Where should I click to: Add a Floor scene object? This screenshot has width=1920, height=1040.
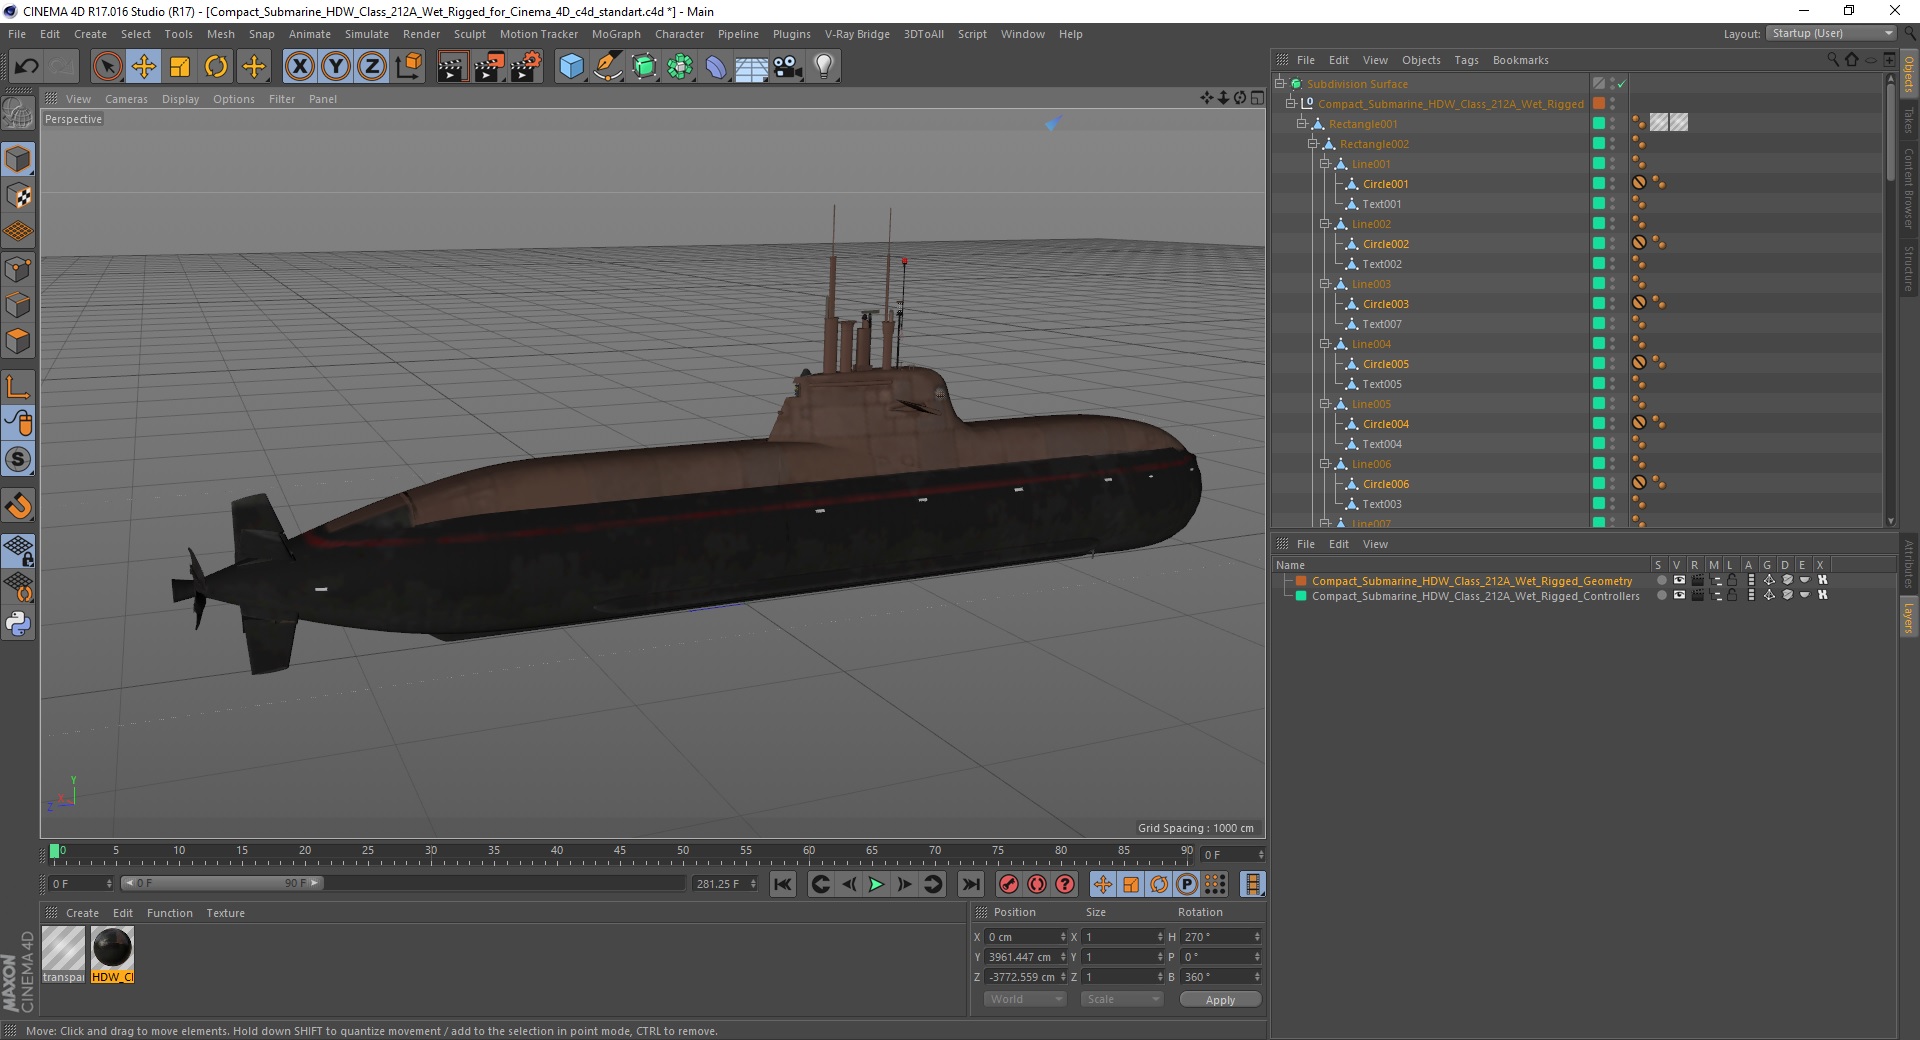pos(752,67)
